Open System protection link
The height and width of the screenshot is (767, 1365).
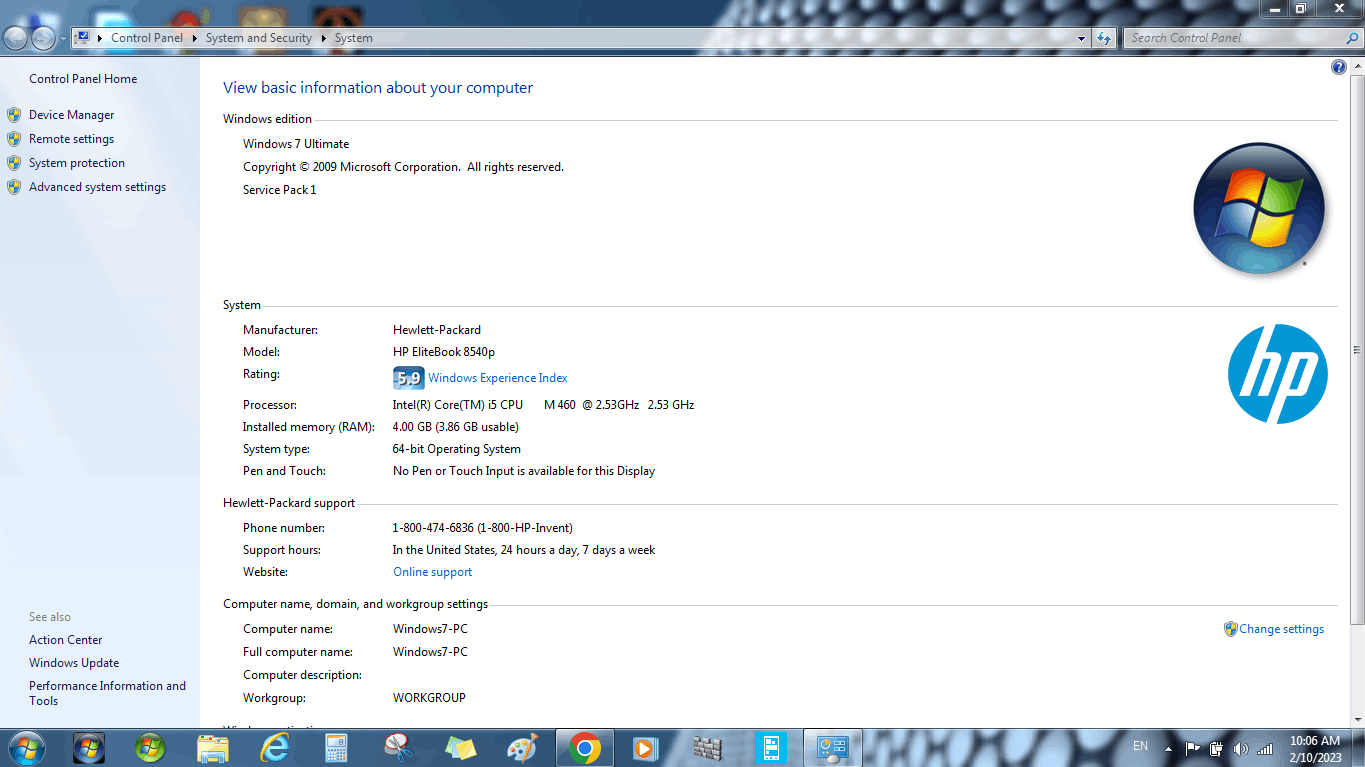(77, 163)
